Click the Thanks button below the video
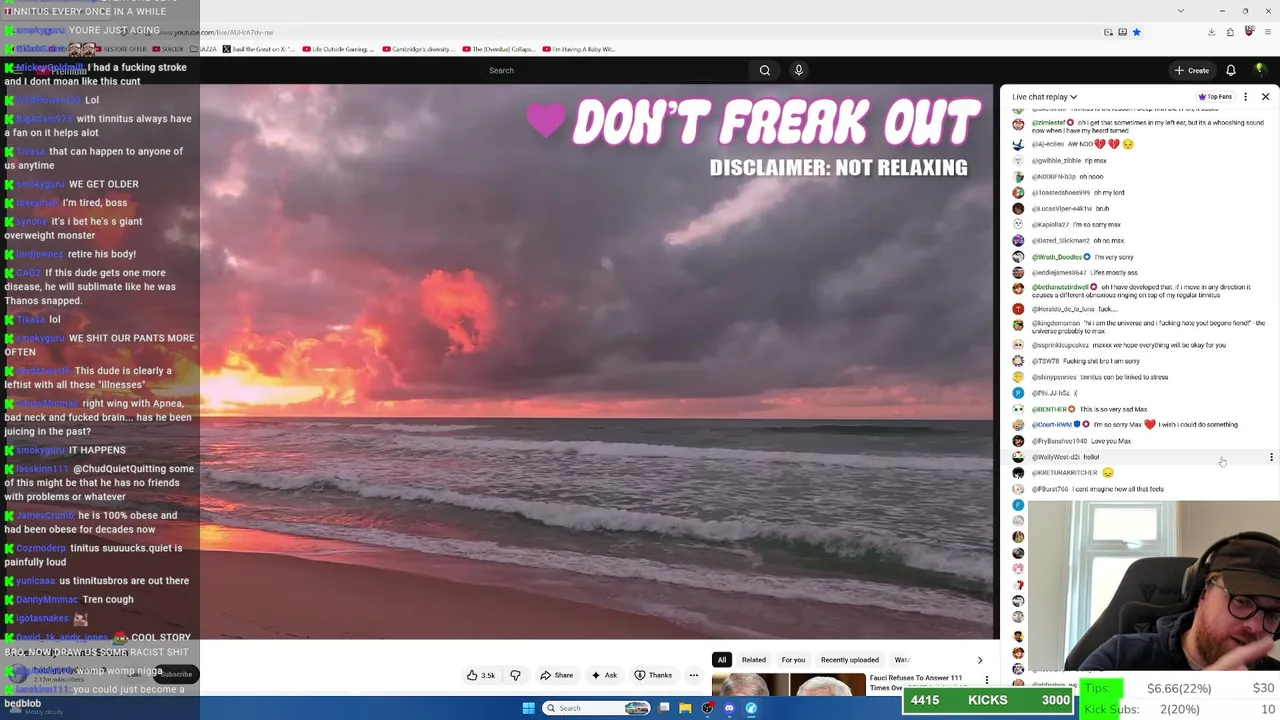The width and height of the screenshot is (1280, 720). (653, 675)
